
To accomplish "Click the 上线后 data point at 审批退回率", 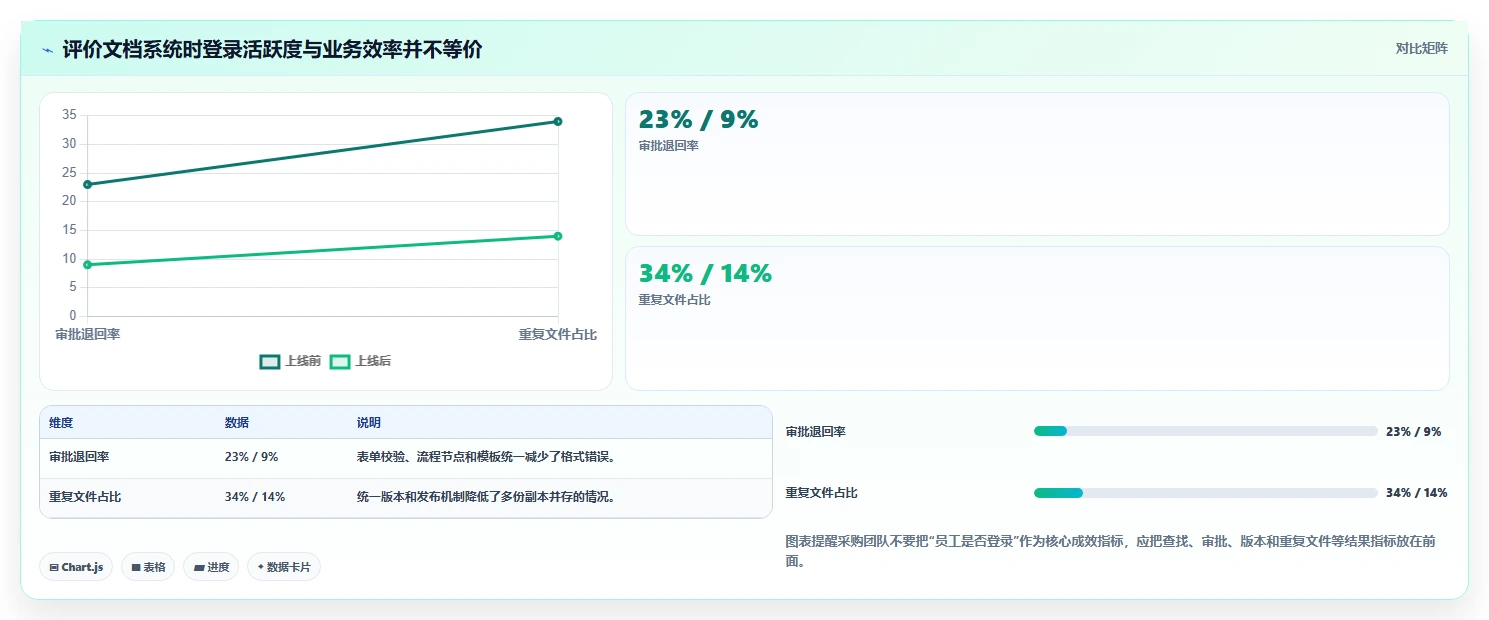I will click(x=88, y=264).
